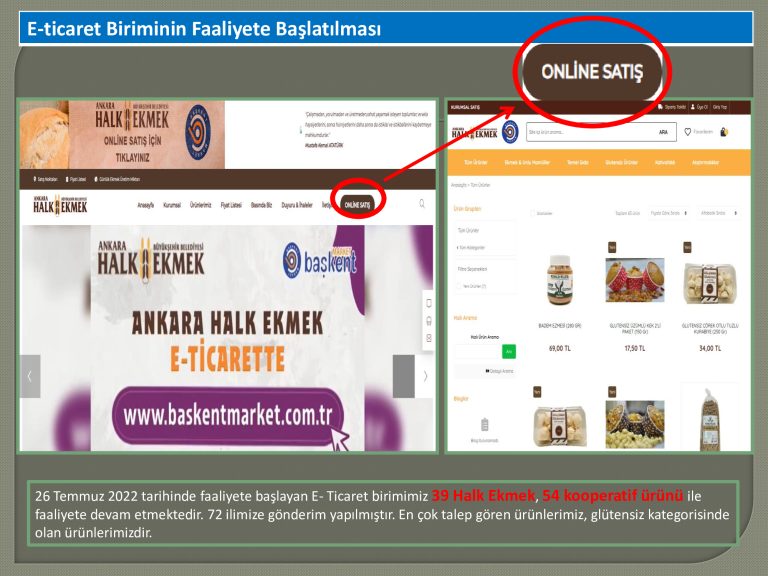Select the Atıştırmalıklar category tab
768x576 pixels.
[x=705, y=162]
